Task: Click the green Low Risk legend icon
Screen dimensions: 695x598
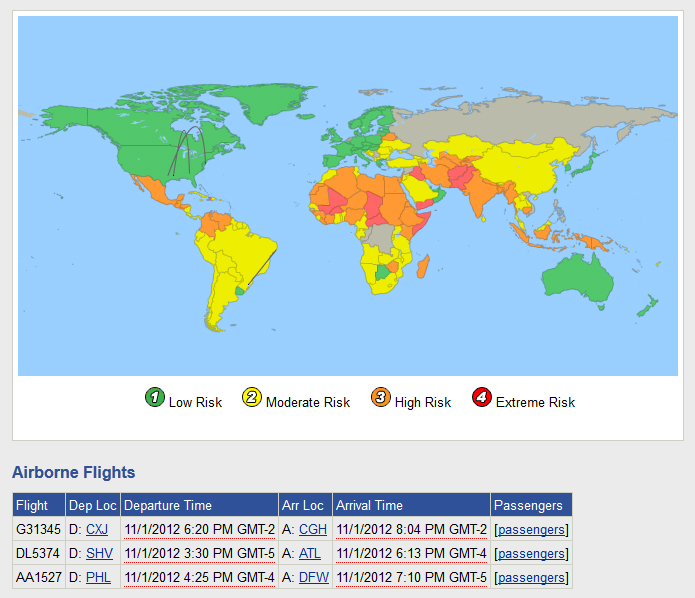Action: click(x=154, y=398)
